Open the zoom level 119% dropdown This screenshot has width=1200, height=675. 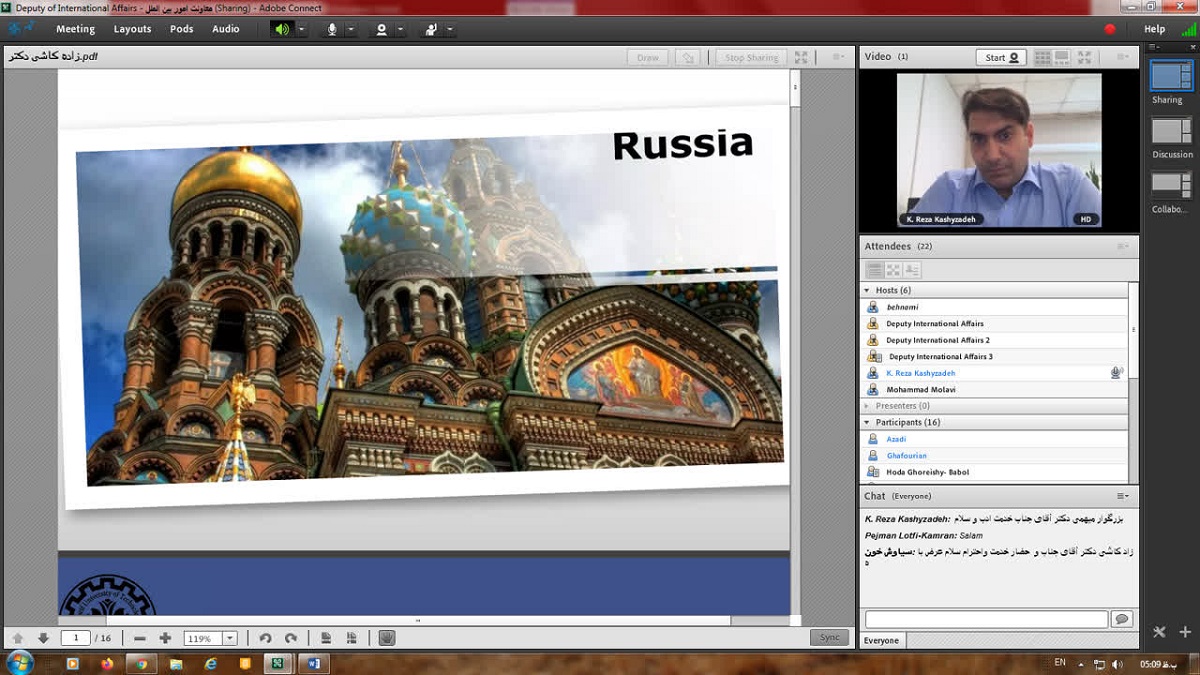pyautogui.click(x=230, y=638)
